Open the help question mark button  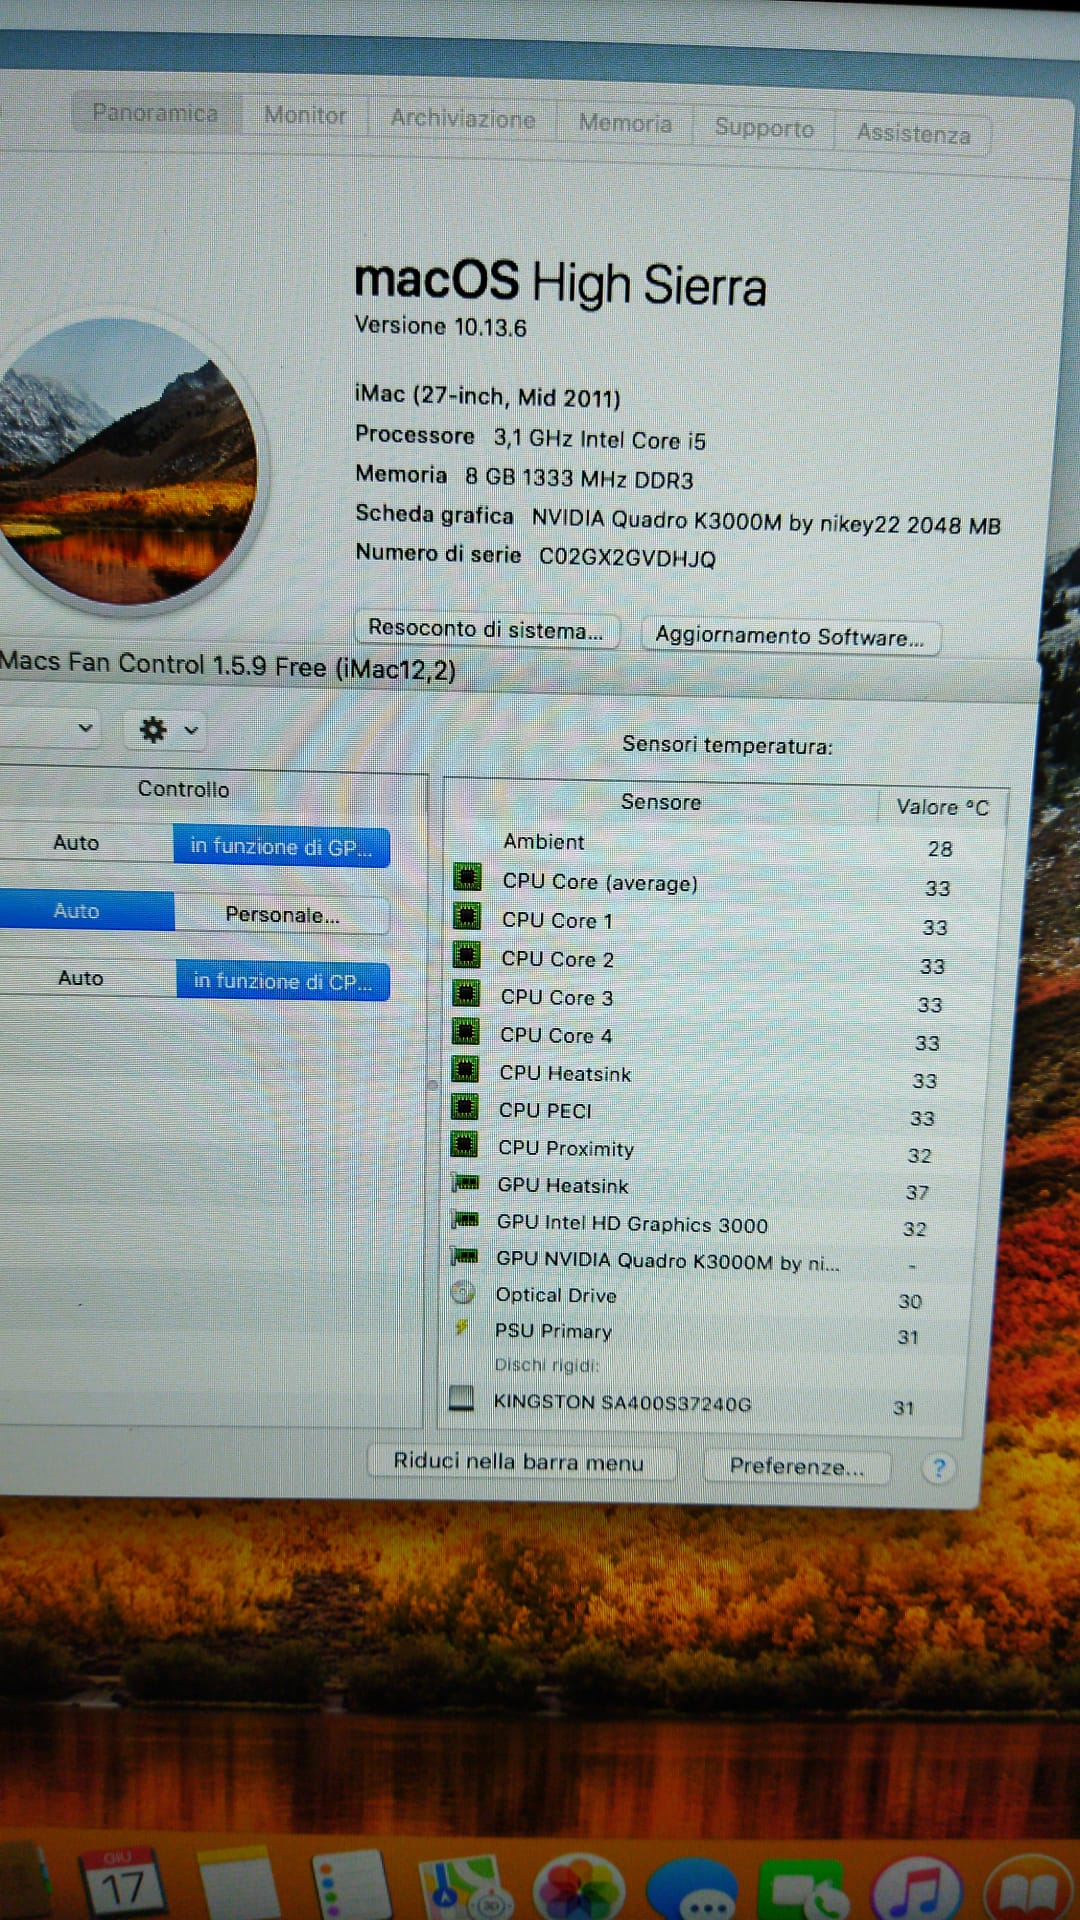coord(938,1468)
